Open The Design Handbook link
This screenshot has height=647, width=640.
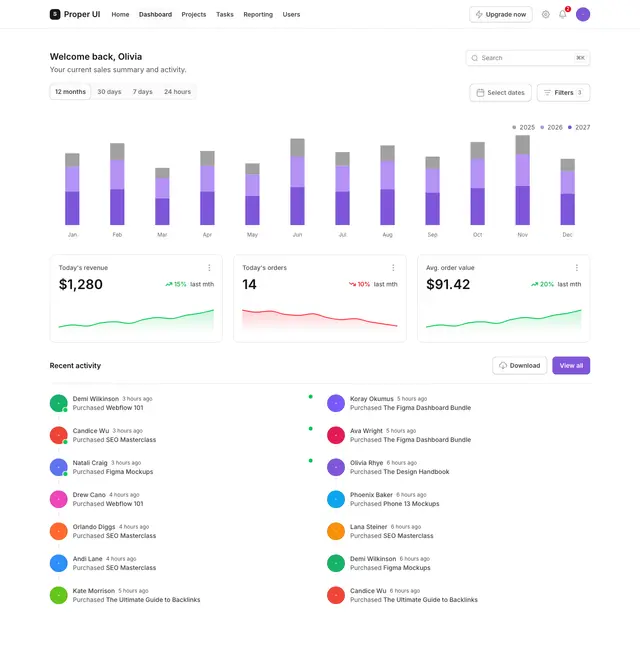click(x=416, y=472)
